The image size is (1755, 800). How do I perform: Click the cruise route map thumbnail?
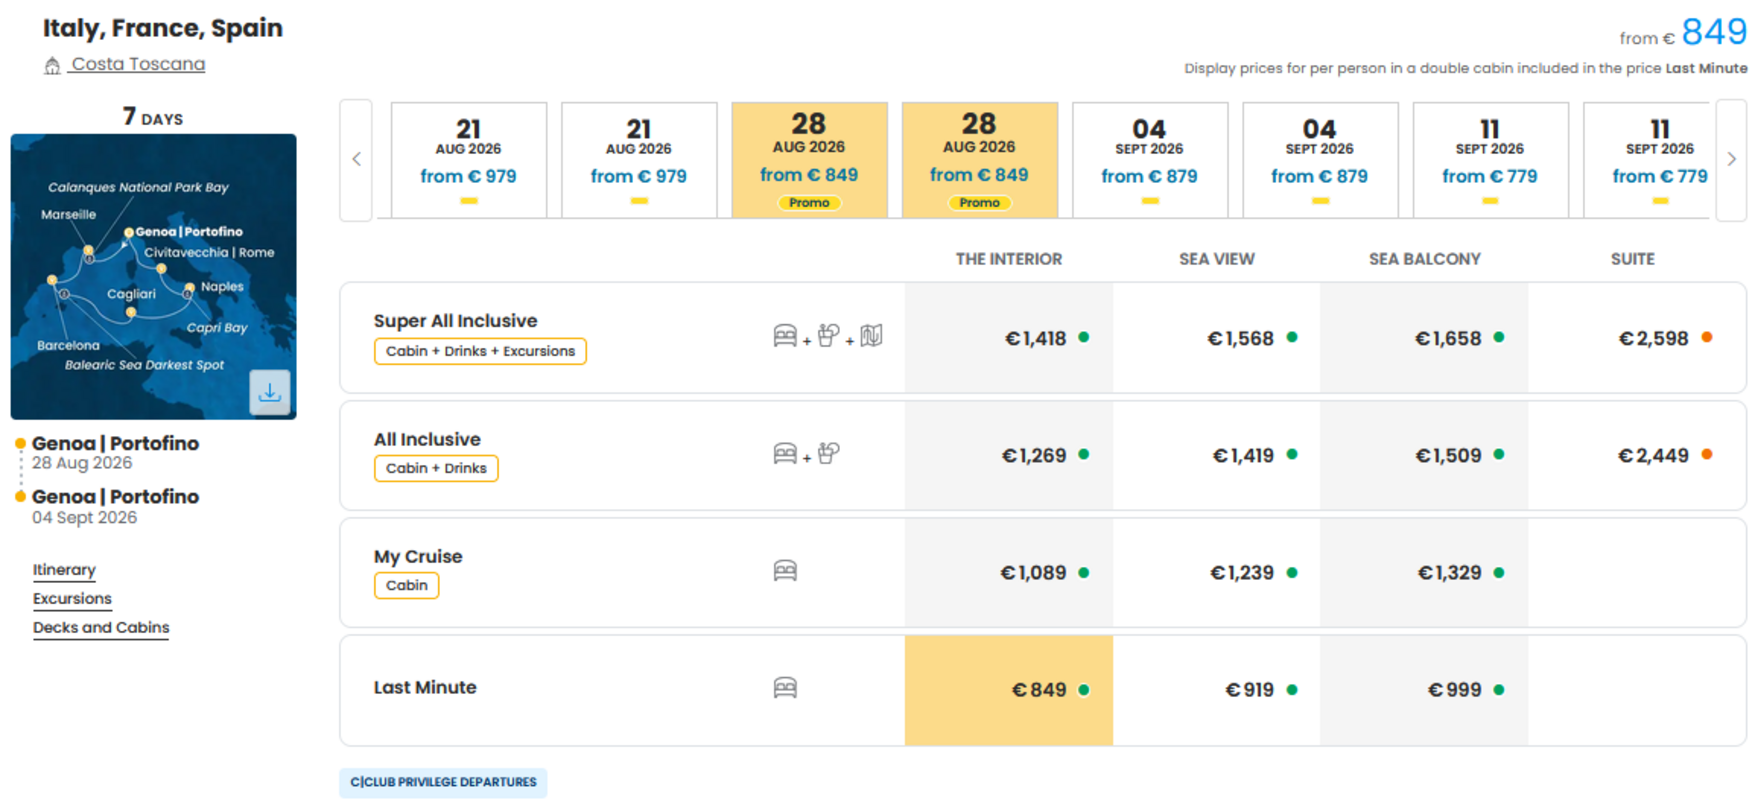click(153, 277)
